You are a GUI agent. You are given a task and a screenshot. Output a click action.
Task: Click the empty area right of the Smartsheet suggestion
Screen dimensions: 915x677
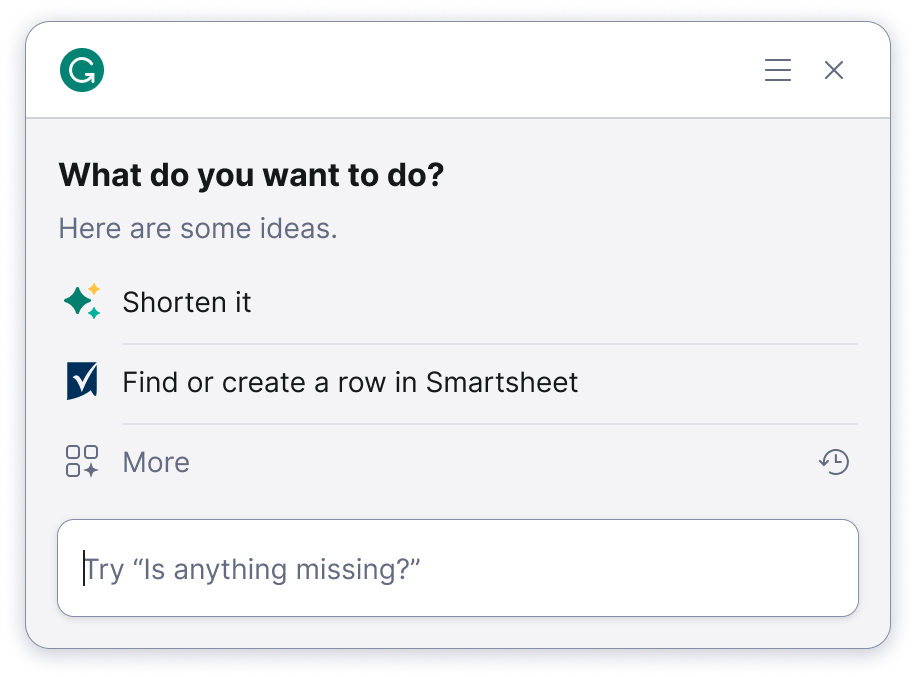(720, 382)
